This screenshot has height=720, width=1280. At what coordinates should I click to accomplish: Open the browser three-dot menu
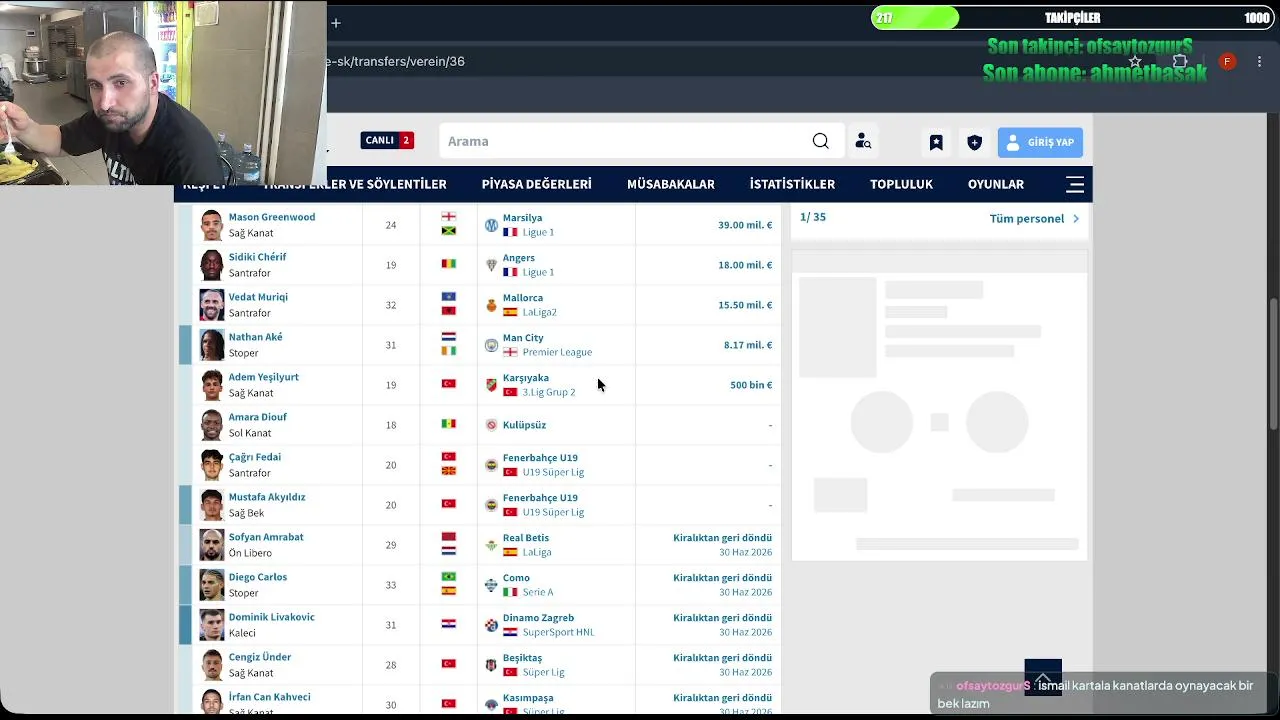(x=1259, y=62)
